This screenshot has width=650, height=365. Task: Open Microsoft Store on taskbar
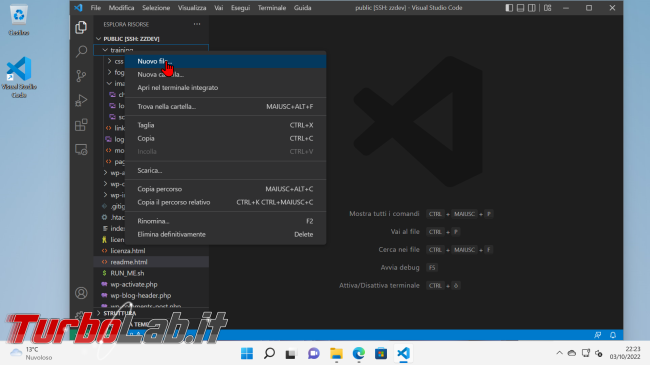pyautogui.click(x=381, y=353)
